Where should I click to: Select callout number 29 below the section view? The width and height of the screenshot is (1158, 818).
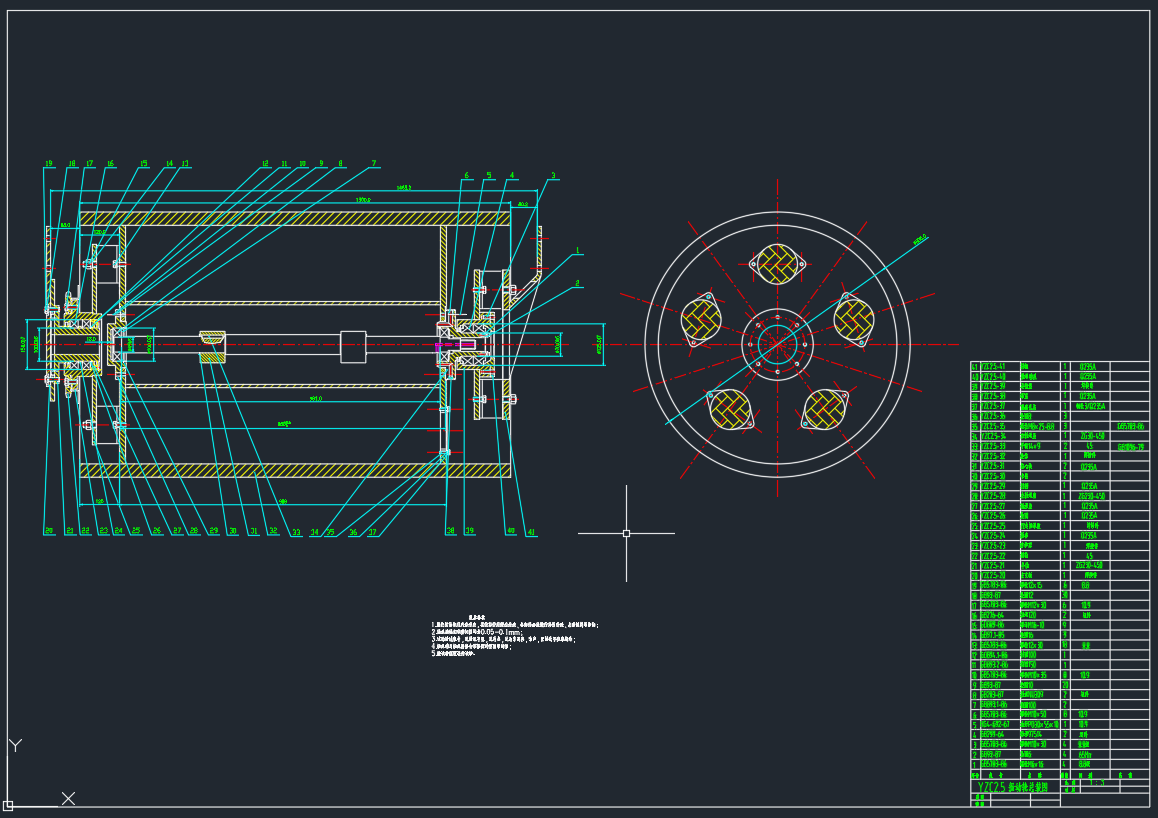(x=214, y=531)
